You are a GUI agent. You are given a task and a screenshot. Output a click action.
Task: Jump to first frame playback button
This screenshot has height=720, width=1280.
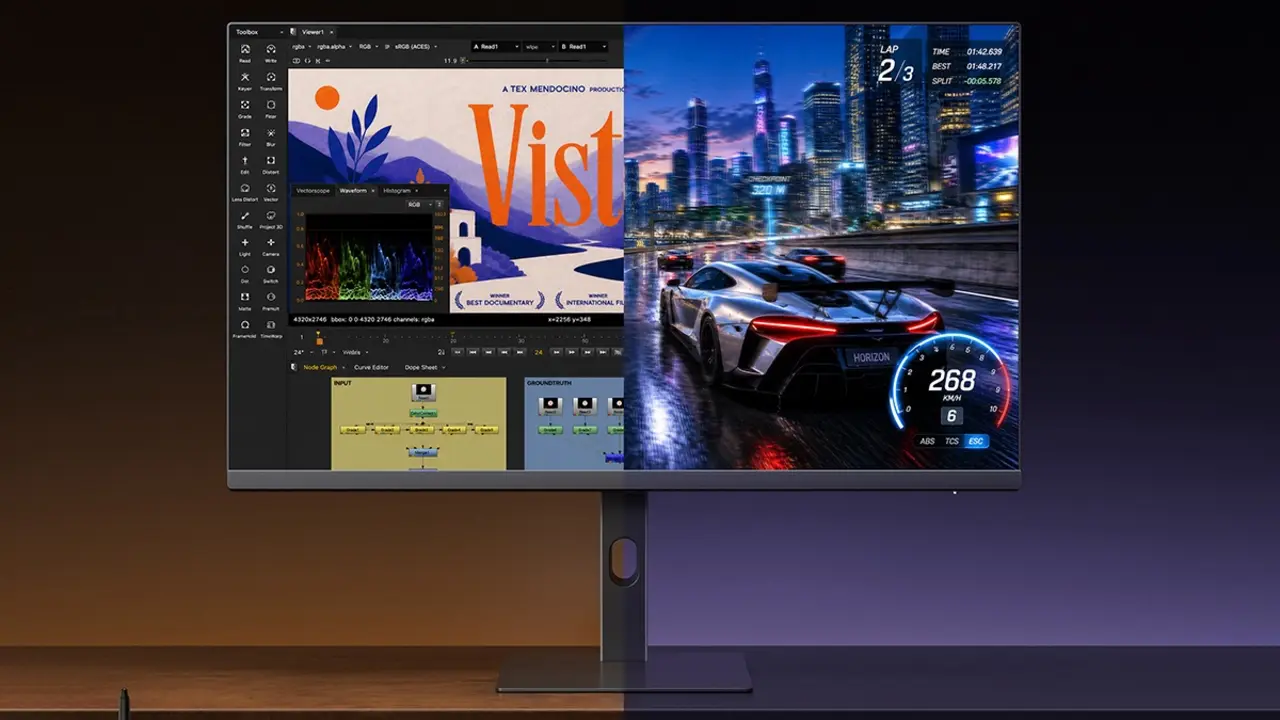click(x=458, y=352)
